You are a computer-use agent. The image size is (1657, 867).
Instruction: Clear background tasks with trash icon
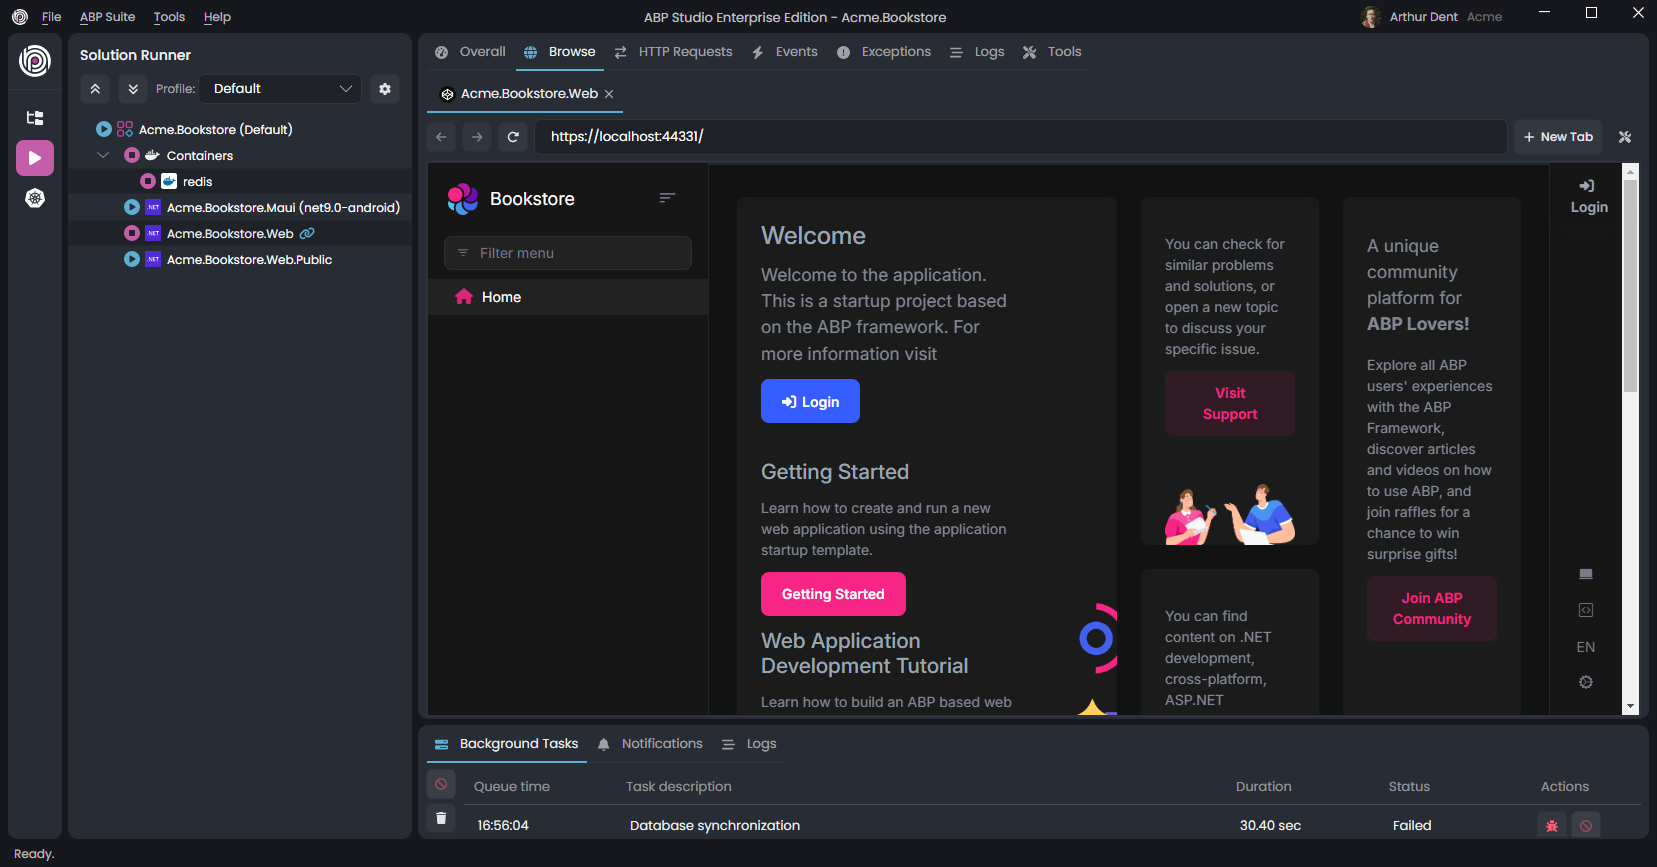coord(441,818)
